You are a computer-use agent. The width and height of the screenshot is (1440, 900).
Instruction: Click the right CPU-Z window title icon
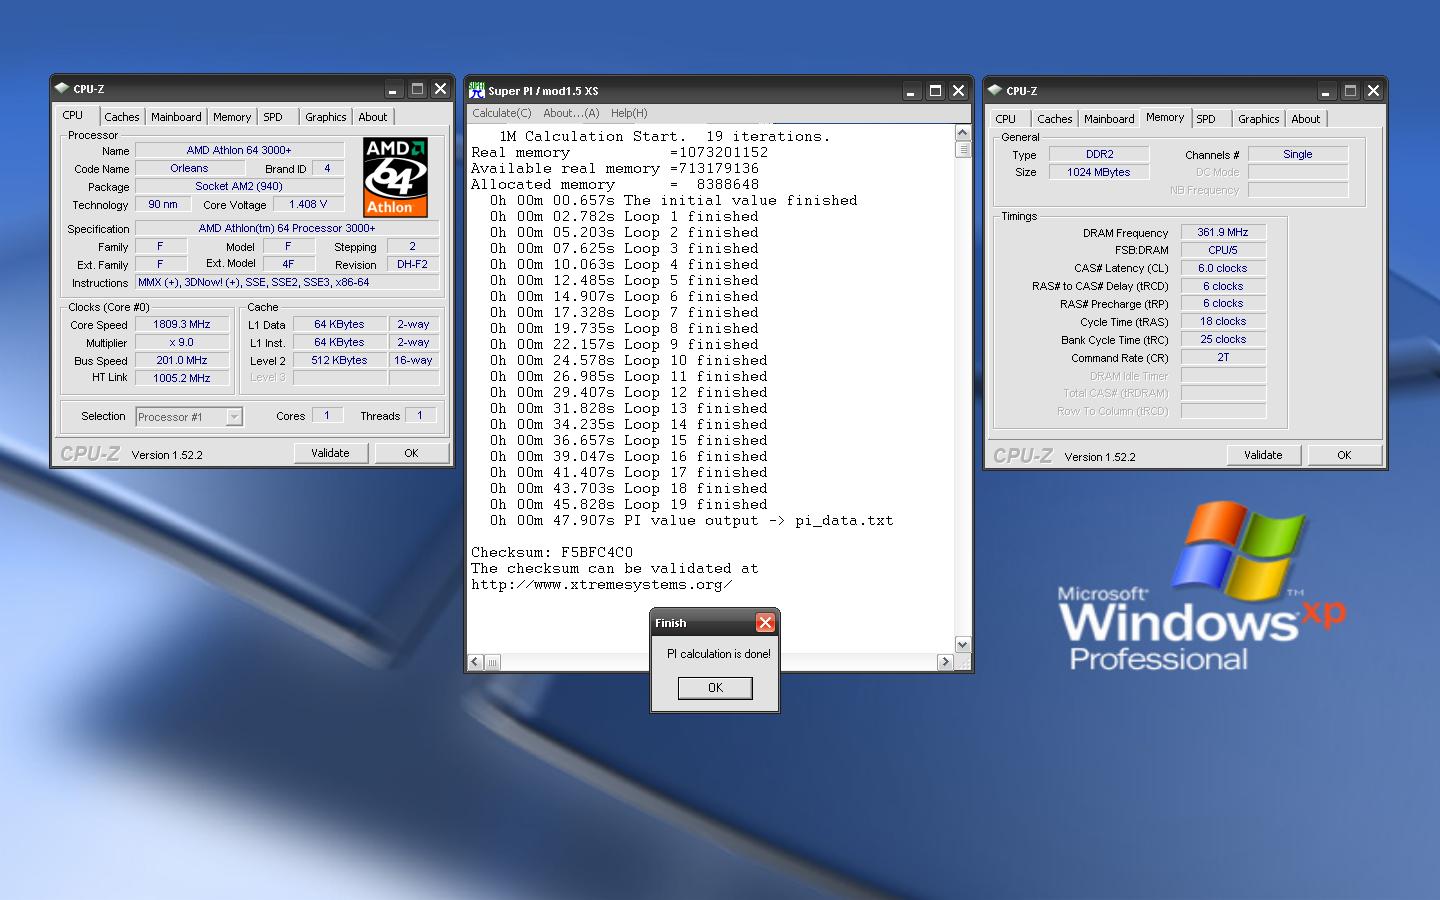[995, 91]
